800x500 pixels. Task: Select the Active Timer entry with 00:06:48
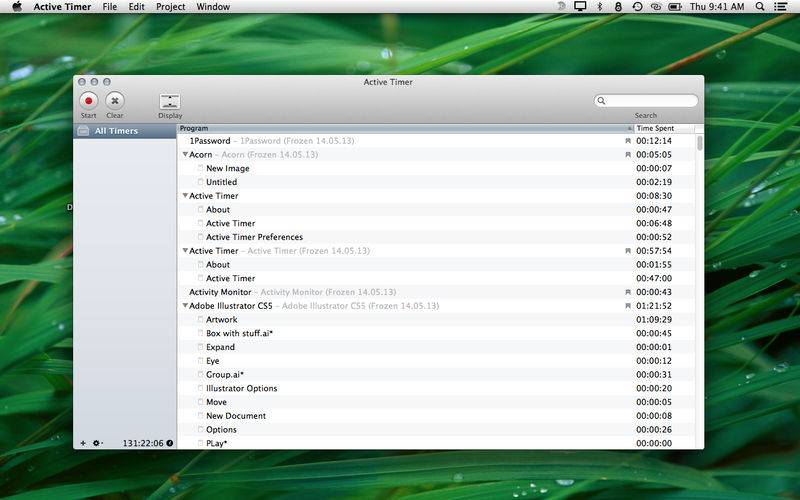click(x=436, y=223)
